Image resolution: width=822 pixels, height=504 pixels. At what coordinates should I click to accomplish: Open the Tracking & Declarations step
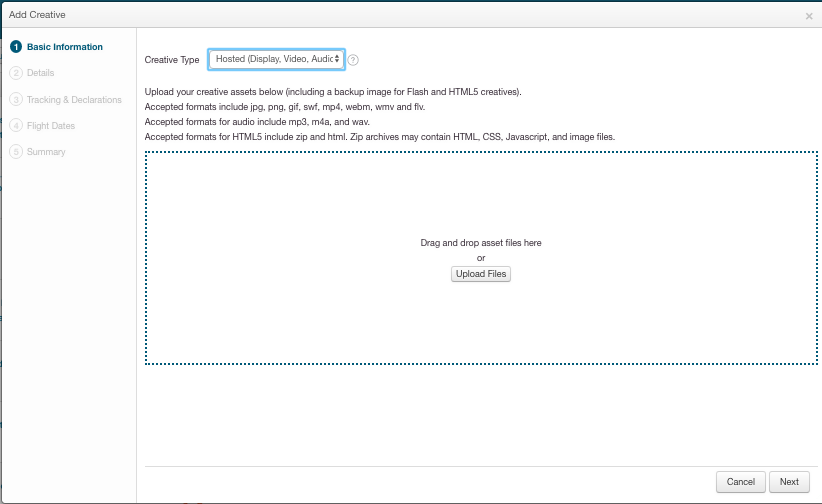click(66, 100)
